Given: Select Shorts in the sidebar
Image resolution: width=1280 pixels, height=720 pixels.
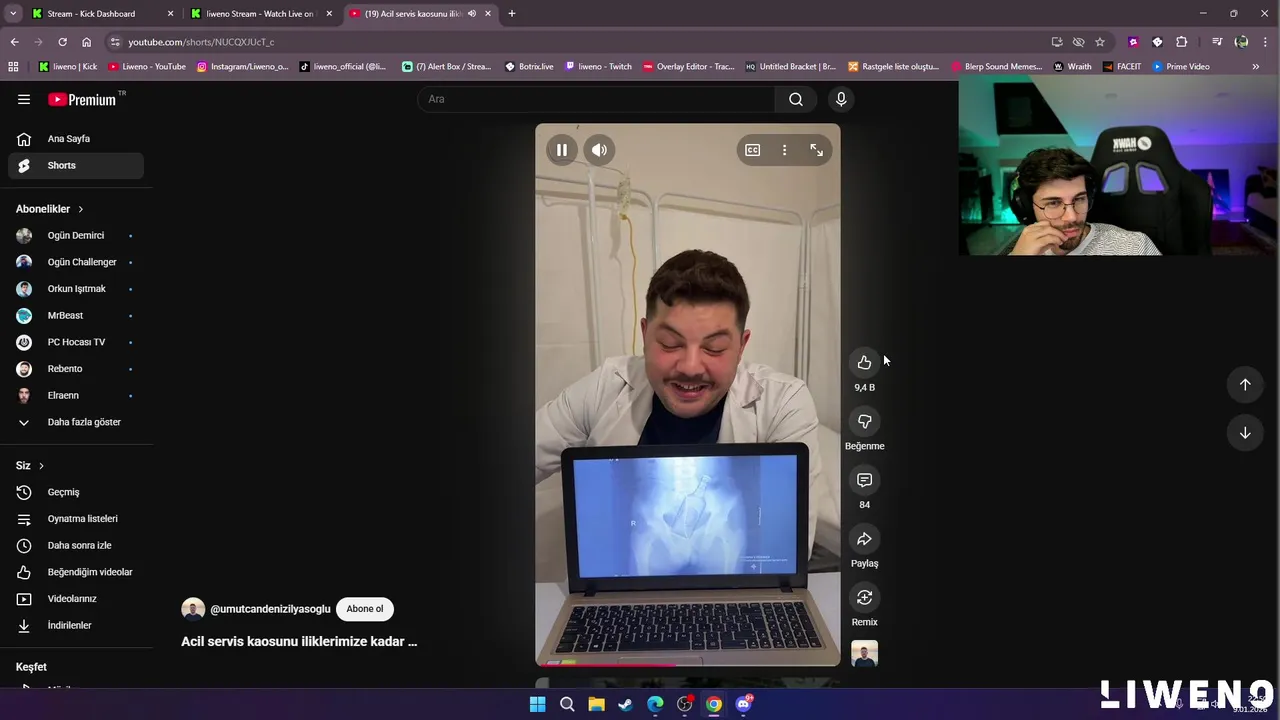Looking at the screenshot, I should pyautogui.click(x=76, y=165).
